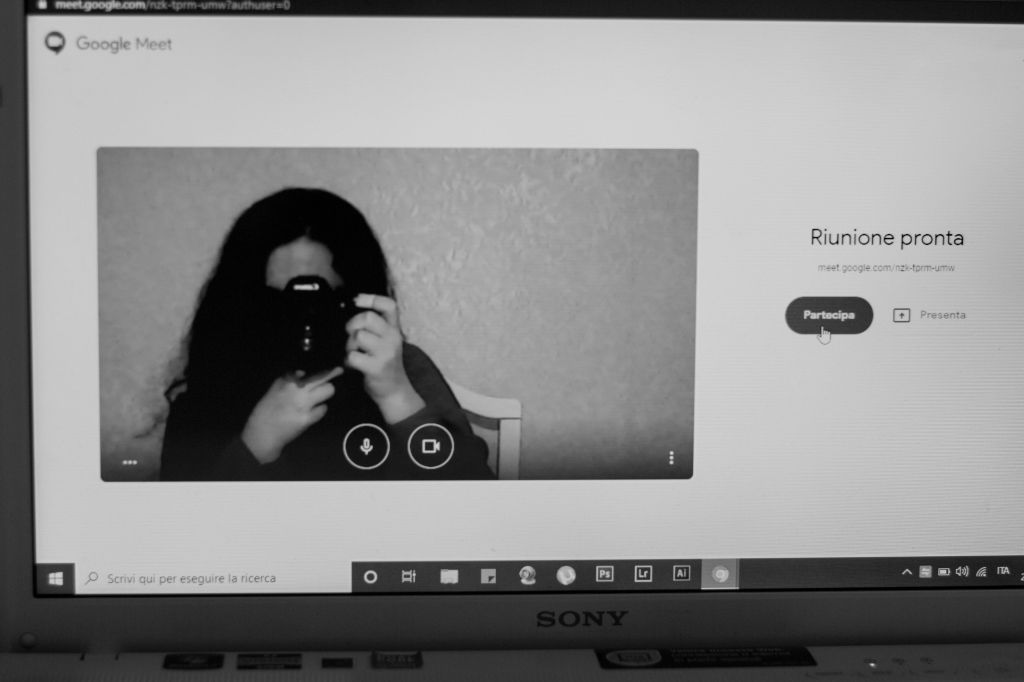Launch Lightroom from the taskbar
Viewport: 1024px width, 682px height.
(x=642, y=574)
